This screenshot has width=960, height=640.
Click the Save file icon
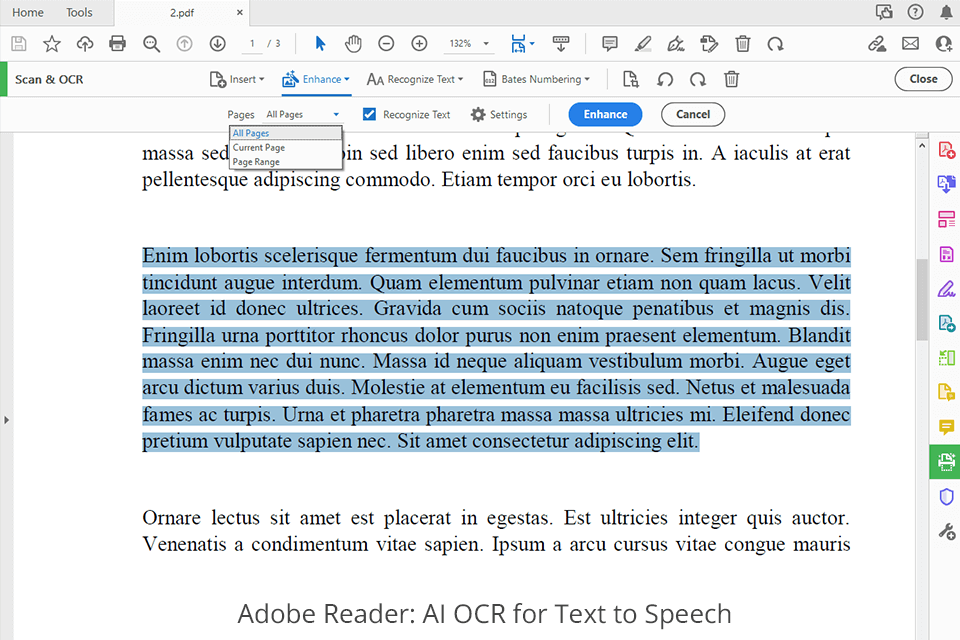click(x=19, y=43)
